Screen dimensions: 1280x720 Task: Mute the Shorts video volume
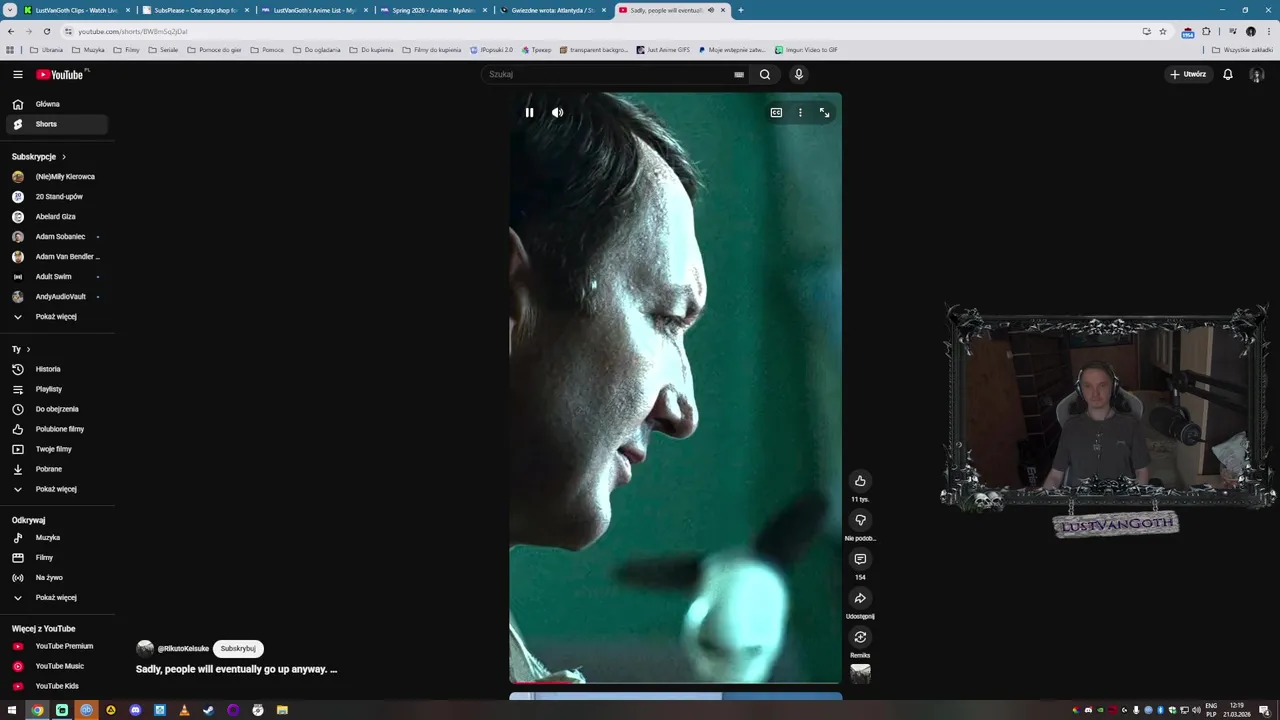tap(557, 113)
